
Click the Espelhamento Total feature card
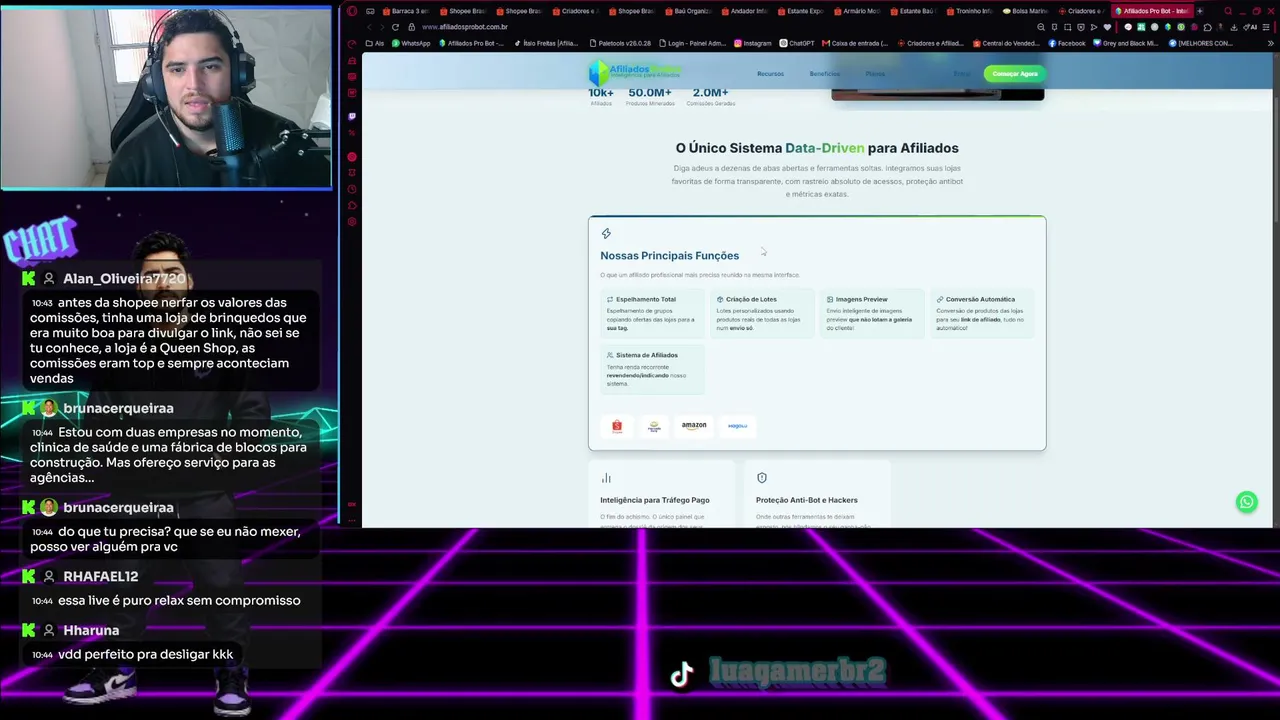pos(652,315)
